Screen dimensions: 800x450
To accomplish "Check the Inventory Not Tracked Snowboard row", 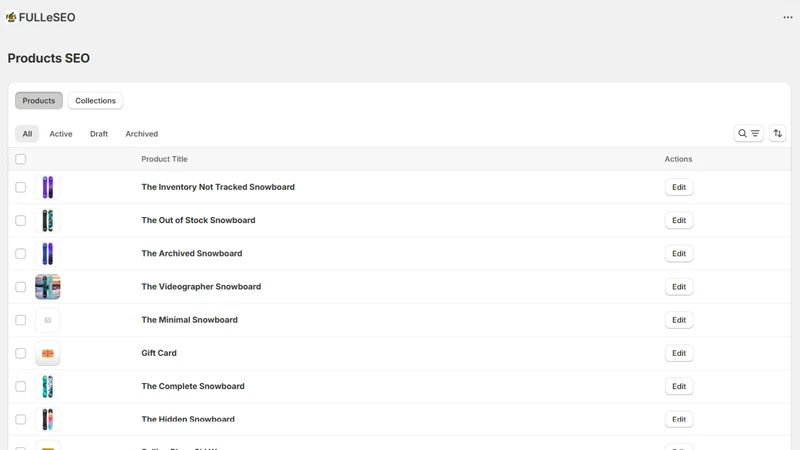I will tap(20, 187).
